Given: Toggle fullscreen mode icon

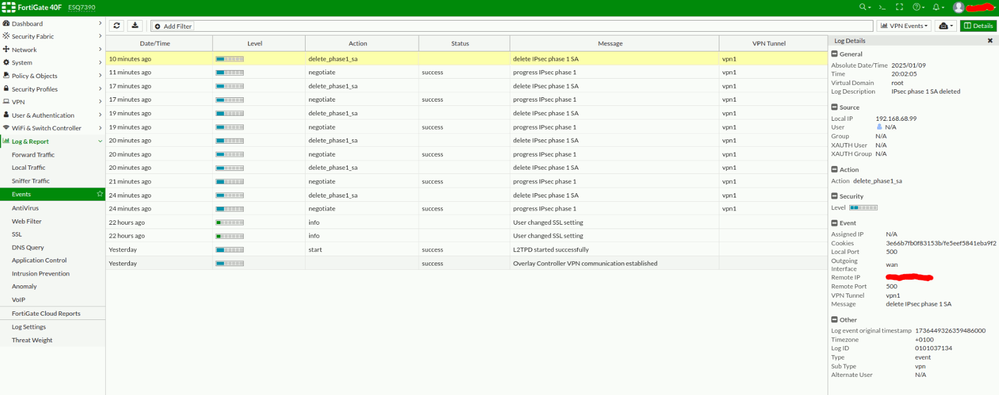Looking at the screenshot, I should pyautogui.click(x=900, y=7).
